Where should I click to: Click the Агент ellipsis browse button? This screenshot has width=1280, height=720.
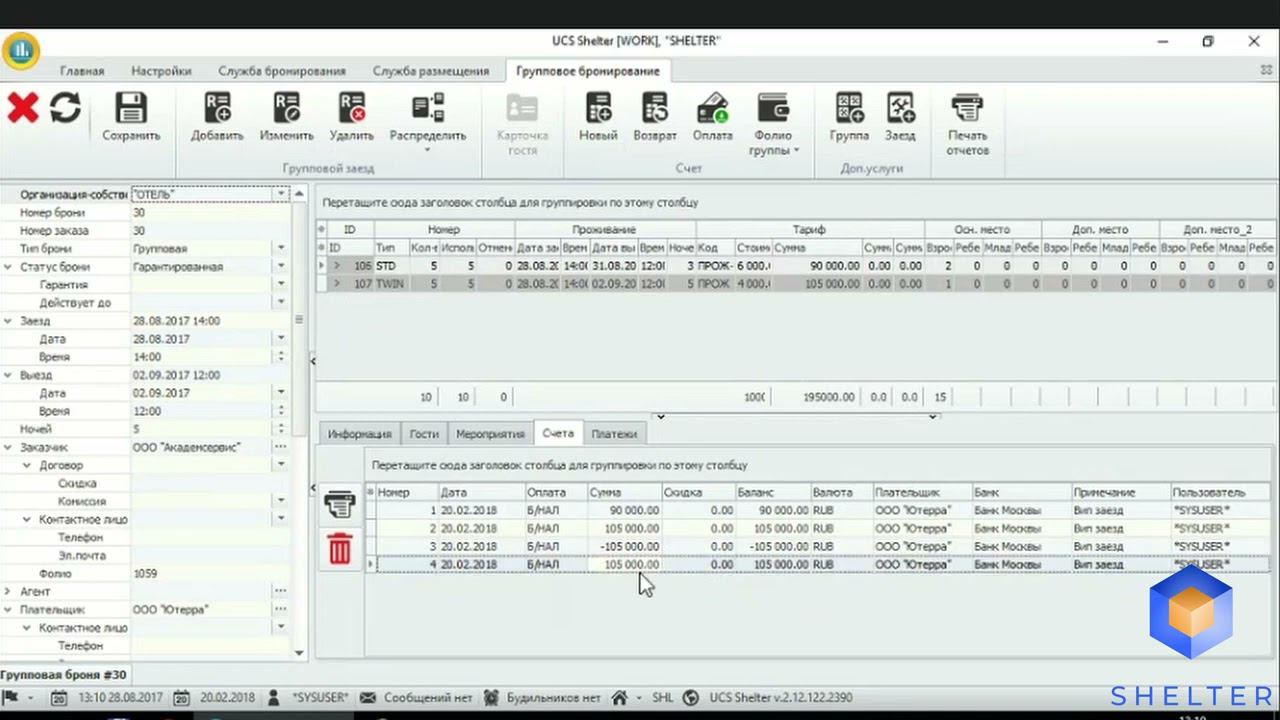pos(281,591)
